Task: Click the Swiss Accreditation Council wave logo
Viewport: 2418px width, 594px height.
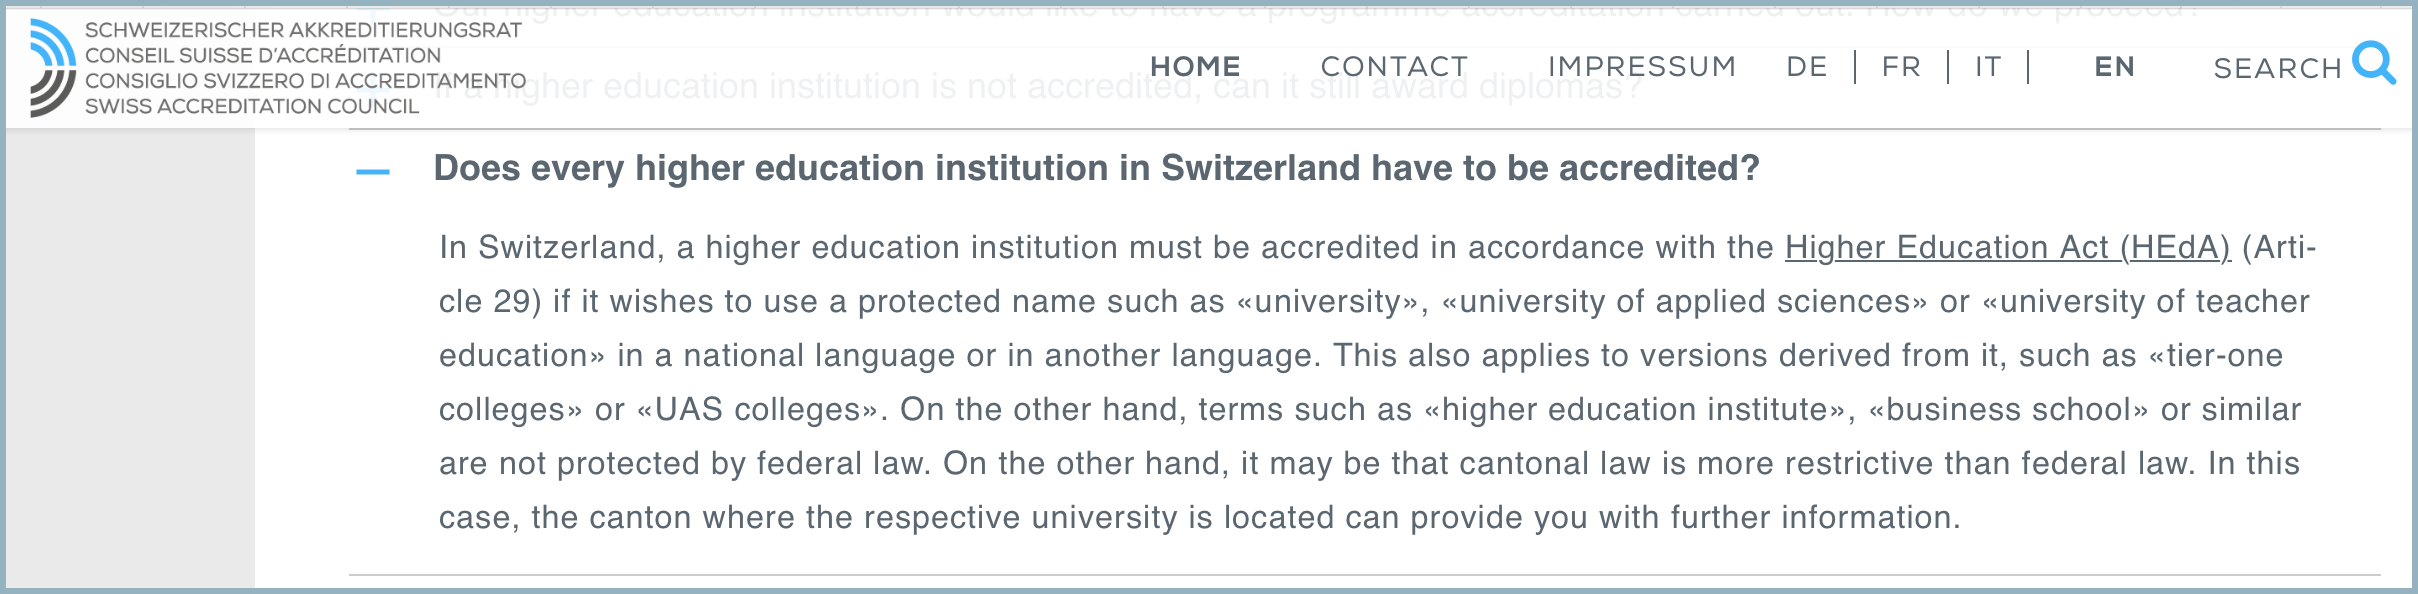Action: coord(52,68)
